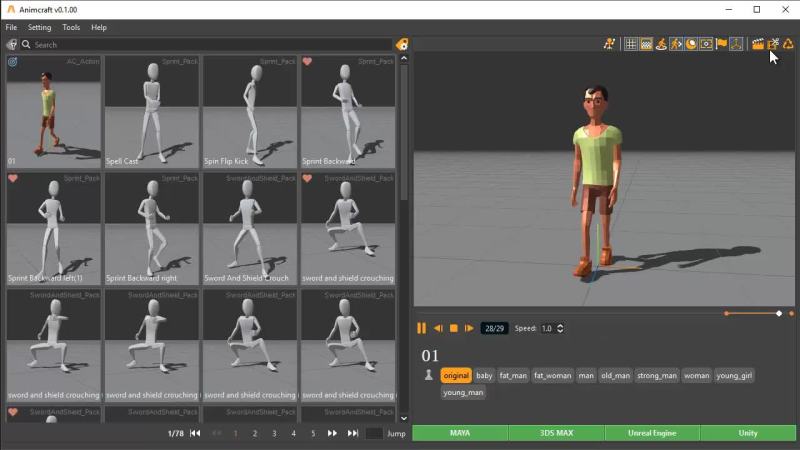Click the orange triangle recycle icon
The image size is (800, 450).
pyautogui.click(x=788, y=44)
